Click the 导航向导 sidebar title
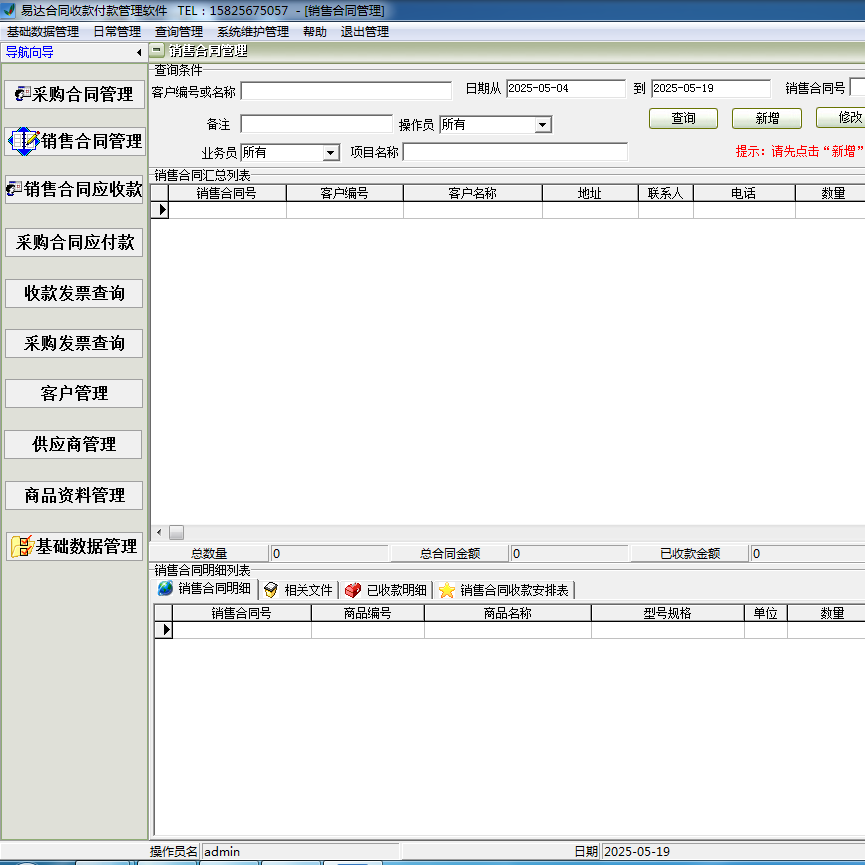 click(30, 52)
